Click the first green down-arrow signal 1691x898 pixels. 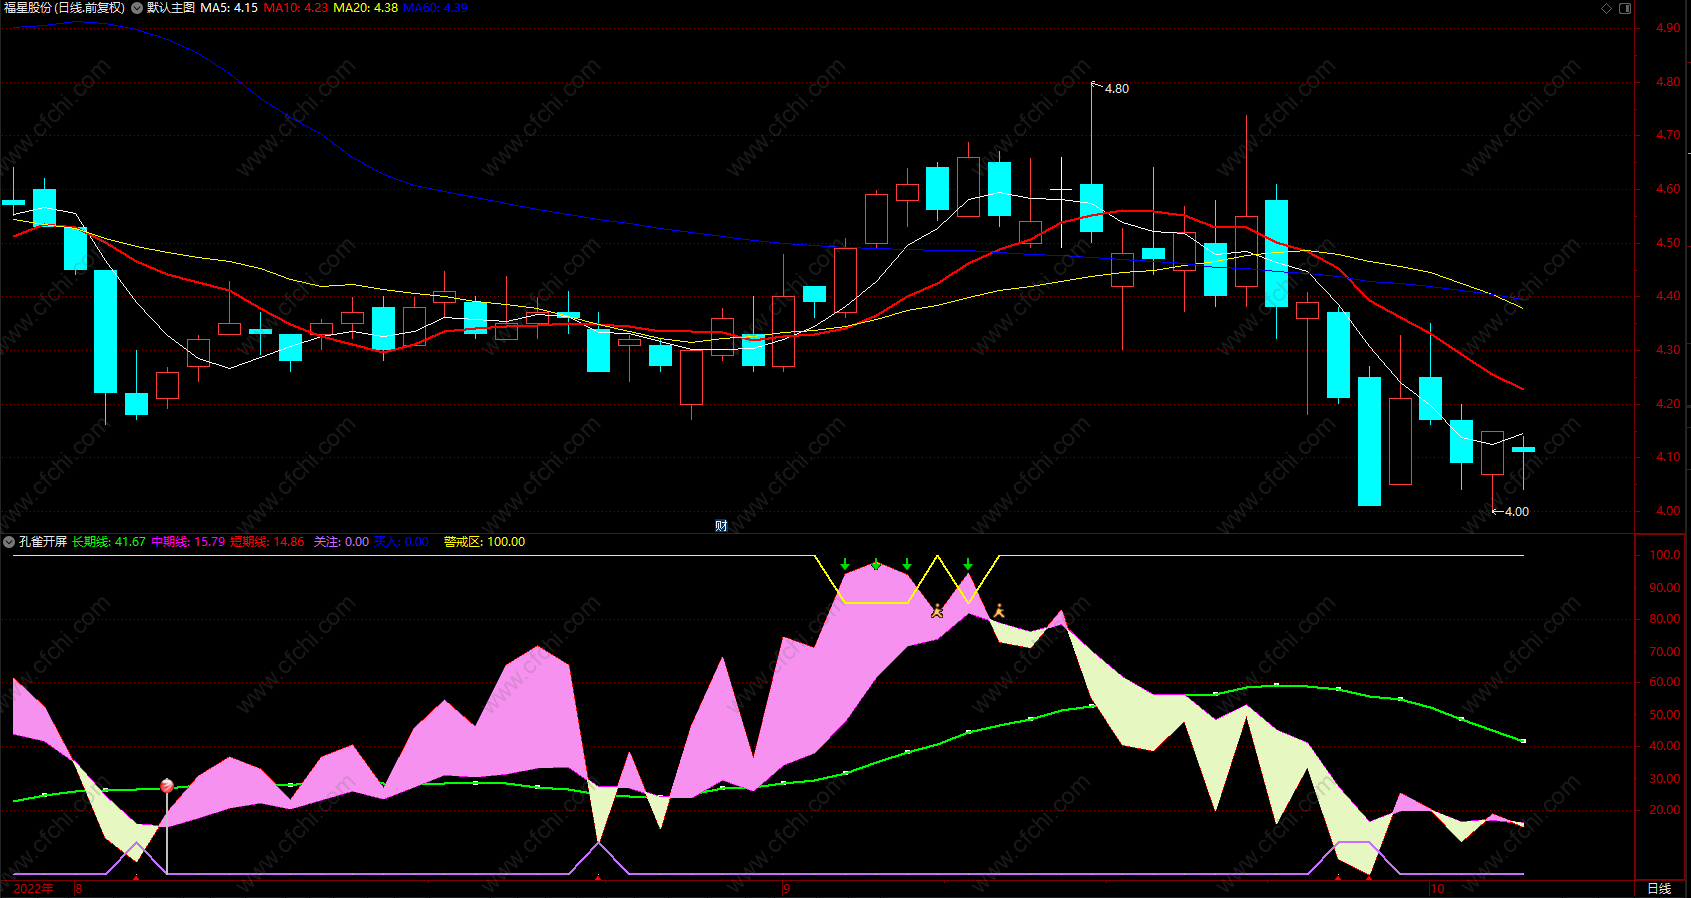pyautogui.click(x=845, y=565)
